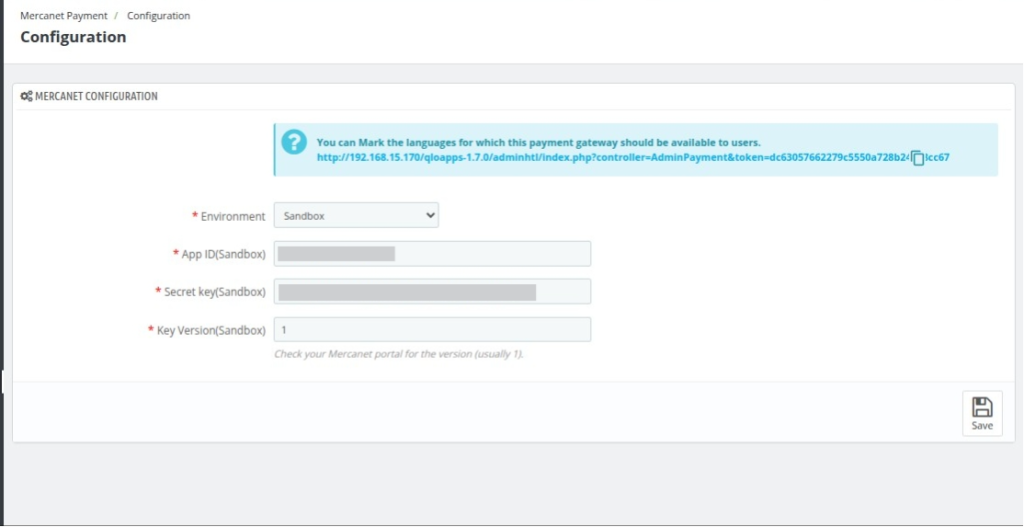Focus the App ID(Sandbox) input field

click(432, 253)
